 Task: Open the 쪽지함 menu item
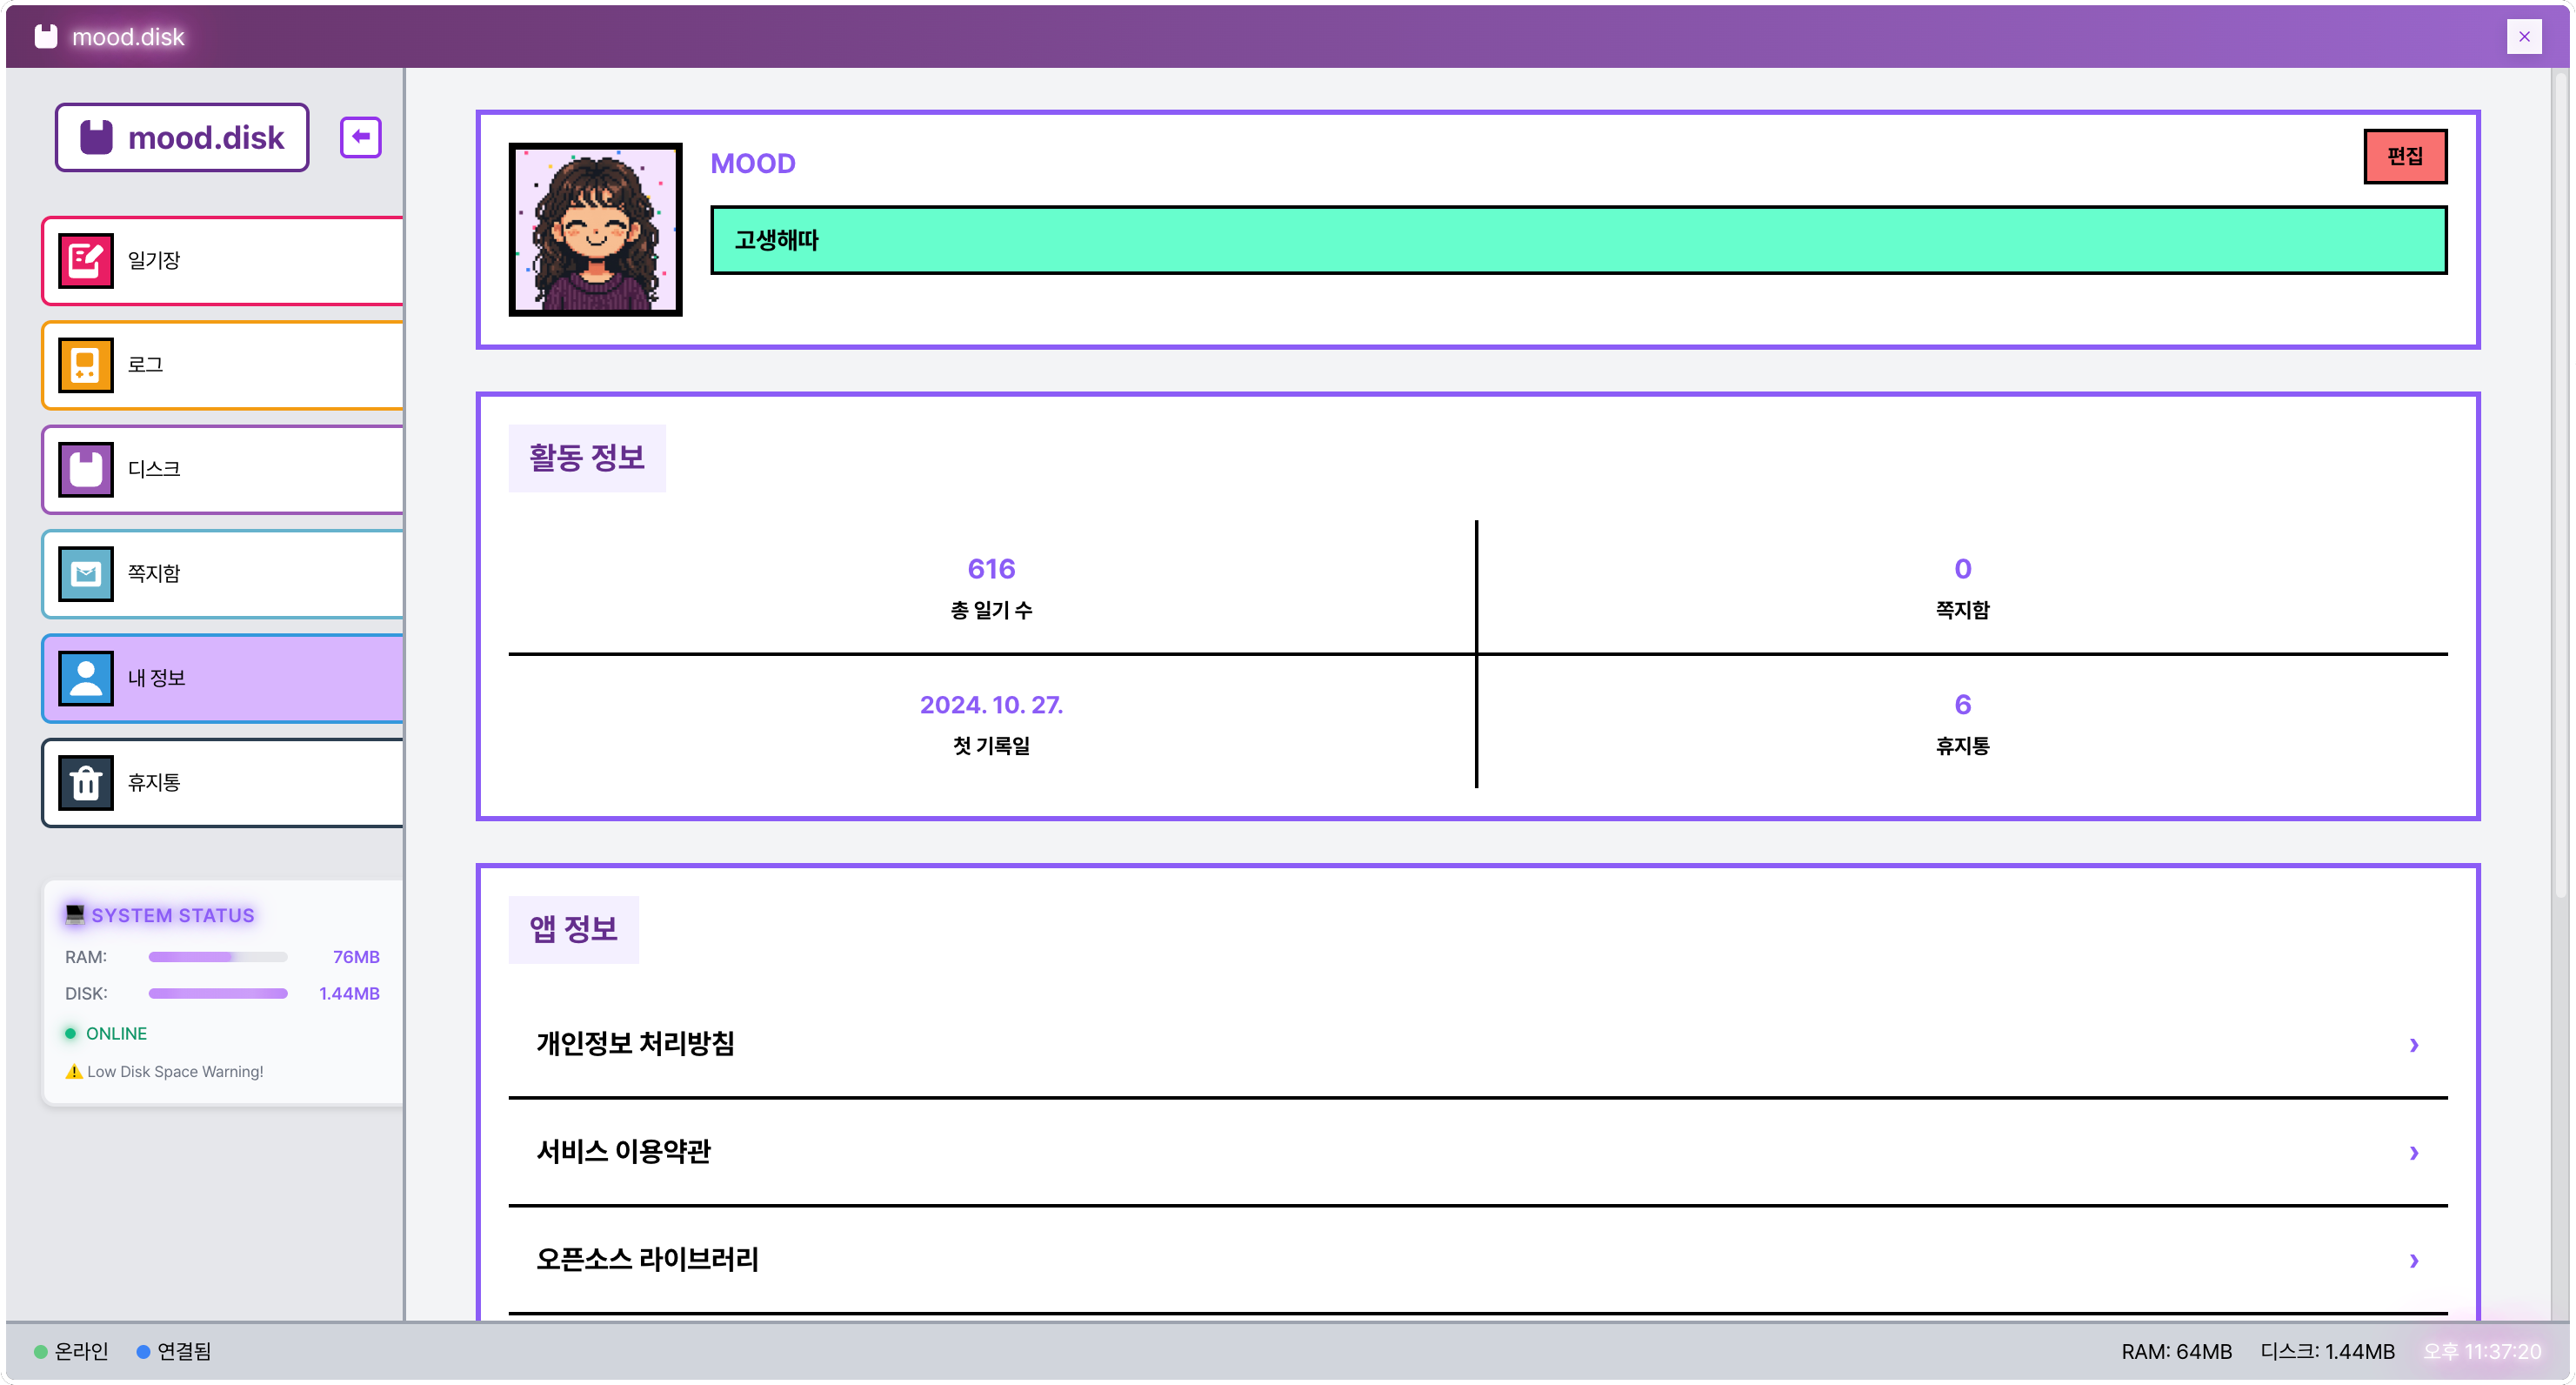[x=222, y=574]
